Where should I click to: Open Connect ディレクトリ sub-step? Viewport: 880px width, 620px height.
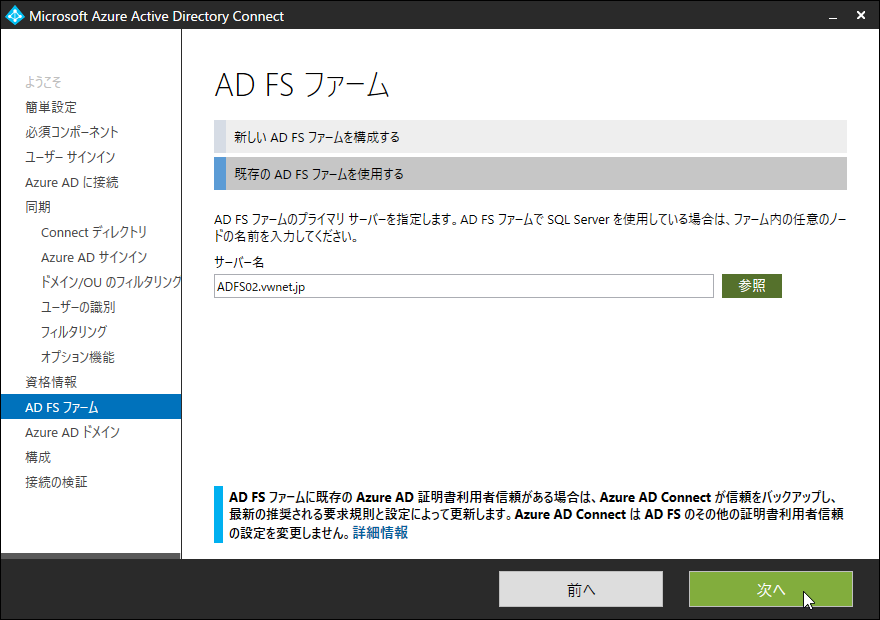point(94,232)
